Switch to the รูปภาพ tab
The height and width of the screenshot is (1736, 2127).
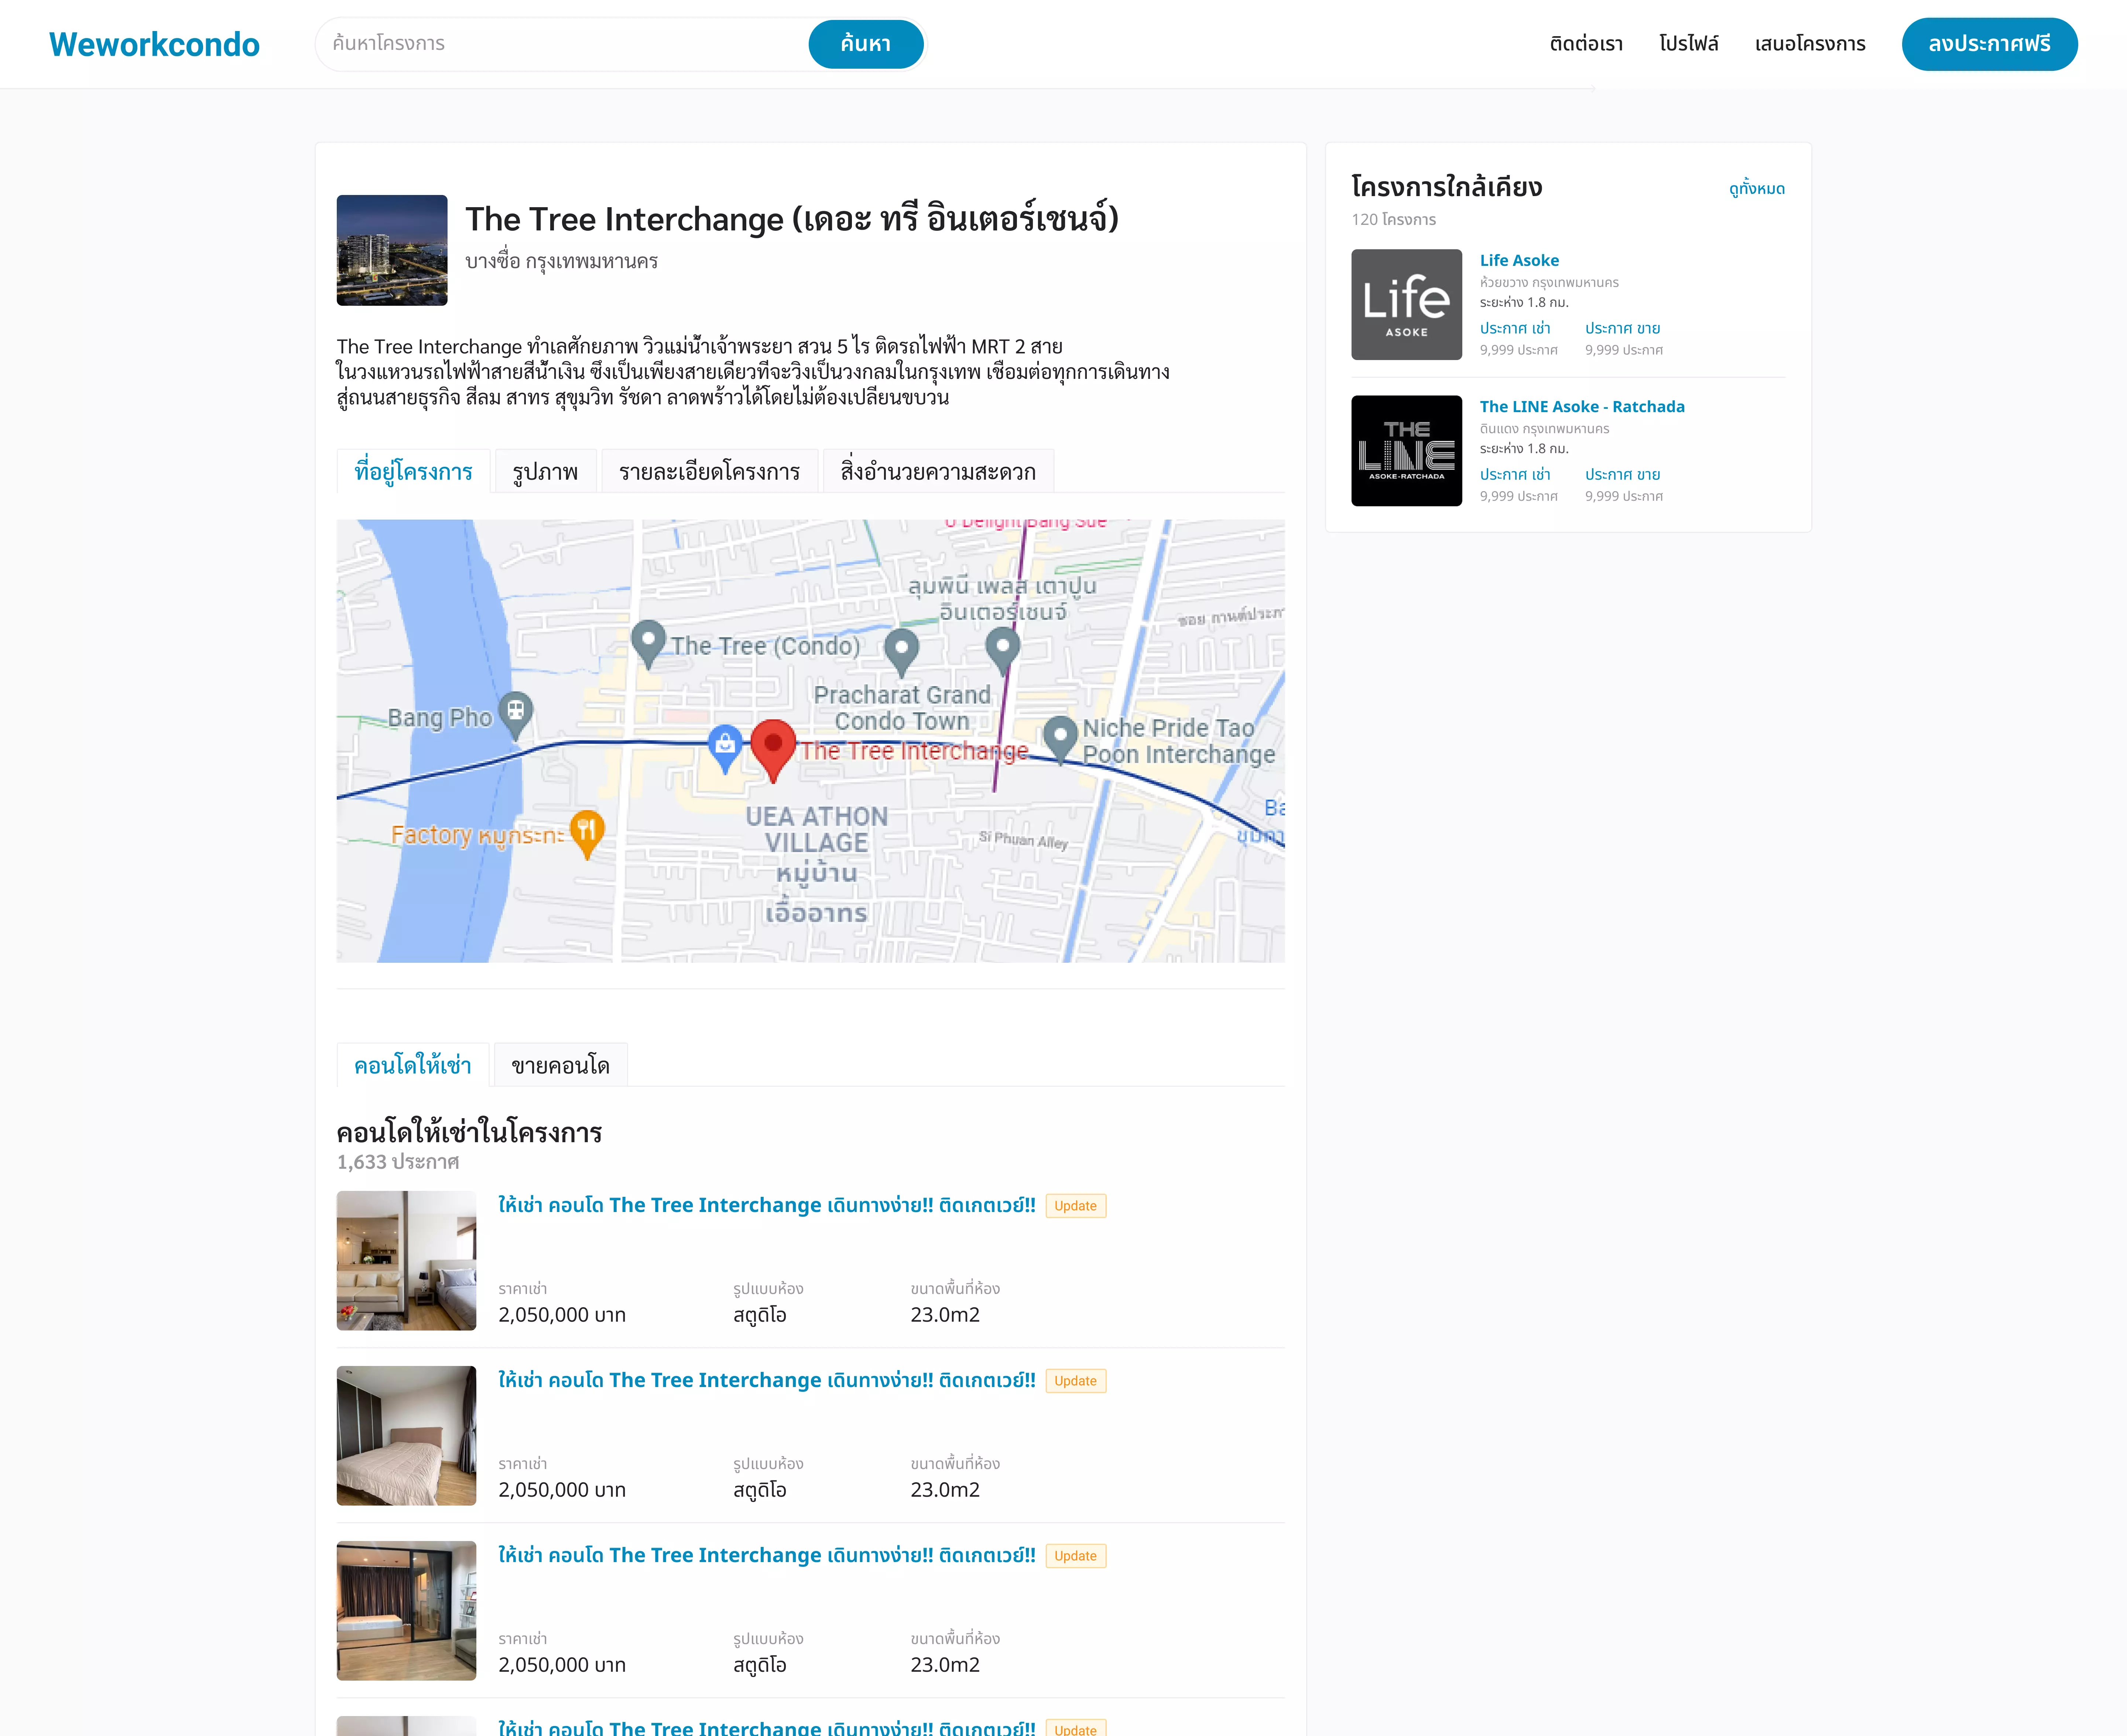point(545,470)
